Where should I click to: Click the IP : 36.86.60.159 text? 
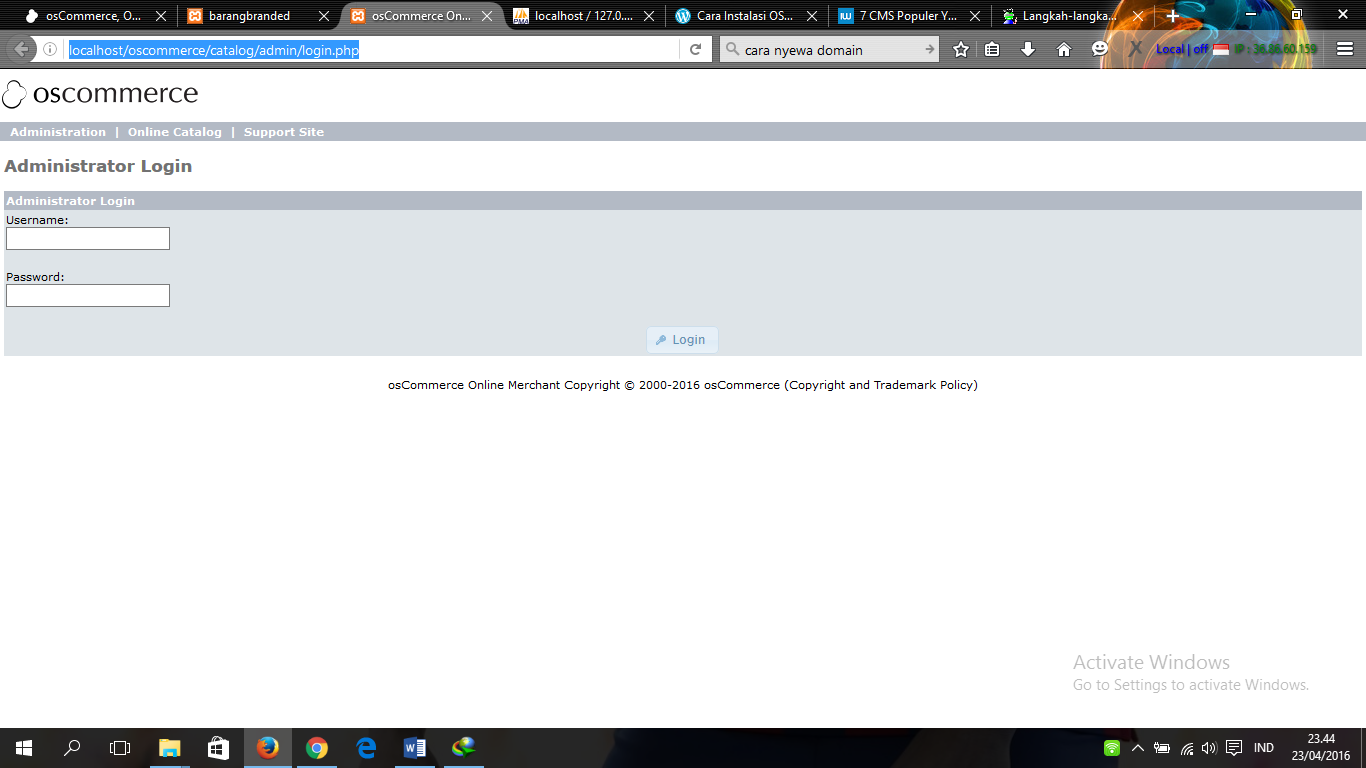pos(1275,49)
